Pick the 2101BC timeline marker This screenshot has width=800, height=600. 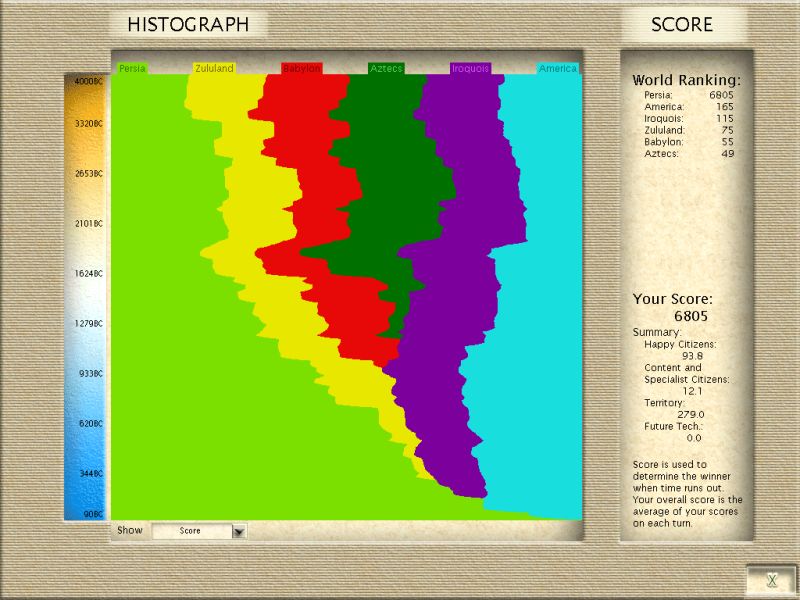[x=89, y=224]
